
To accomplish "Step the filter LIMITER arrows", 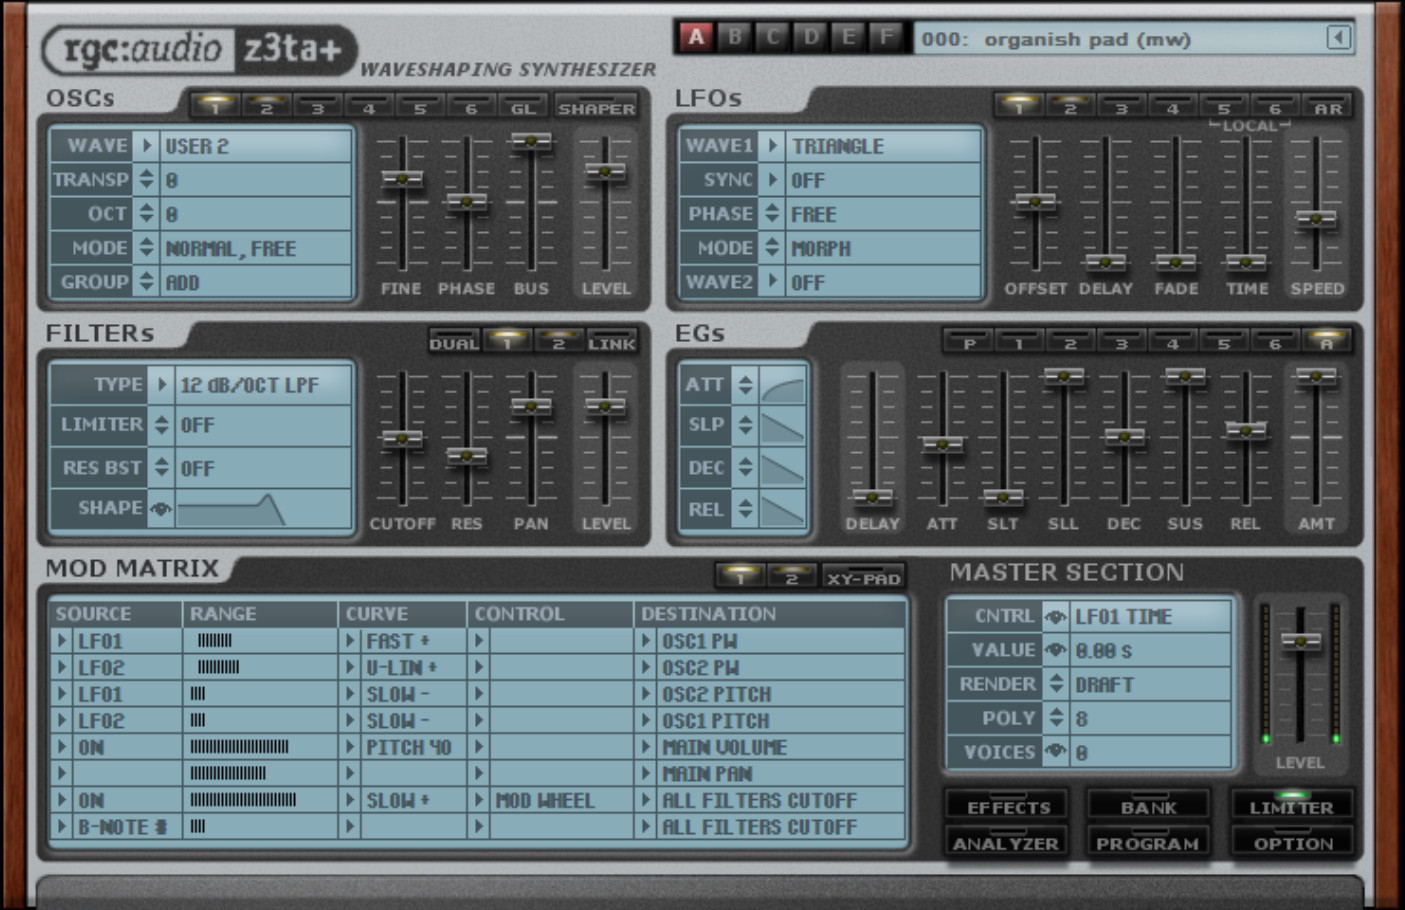I will coord(161,425).
